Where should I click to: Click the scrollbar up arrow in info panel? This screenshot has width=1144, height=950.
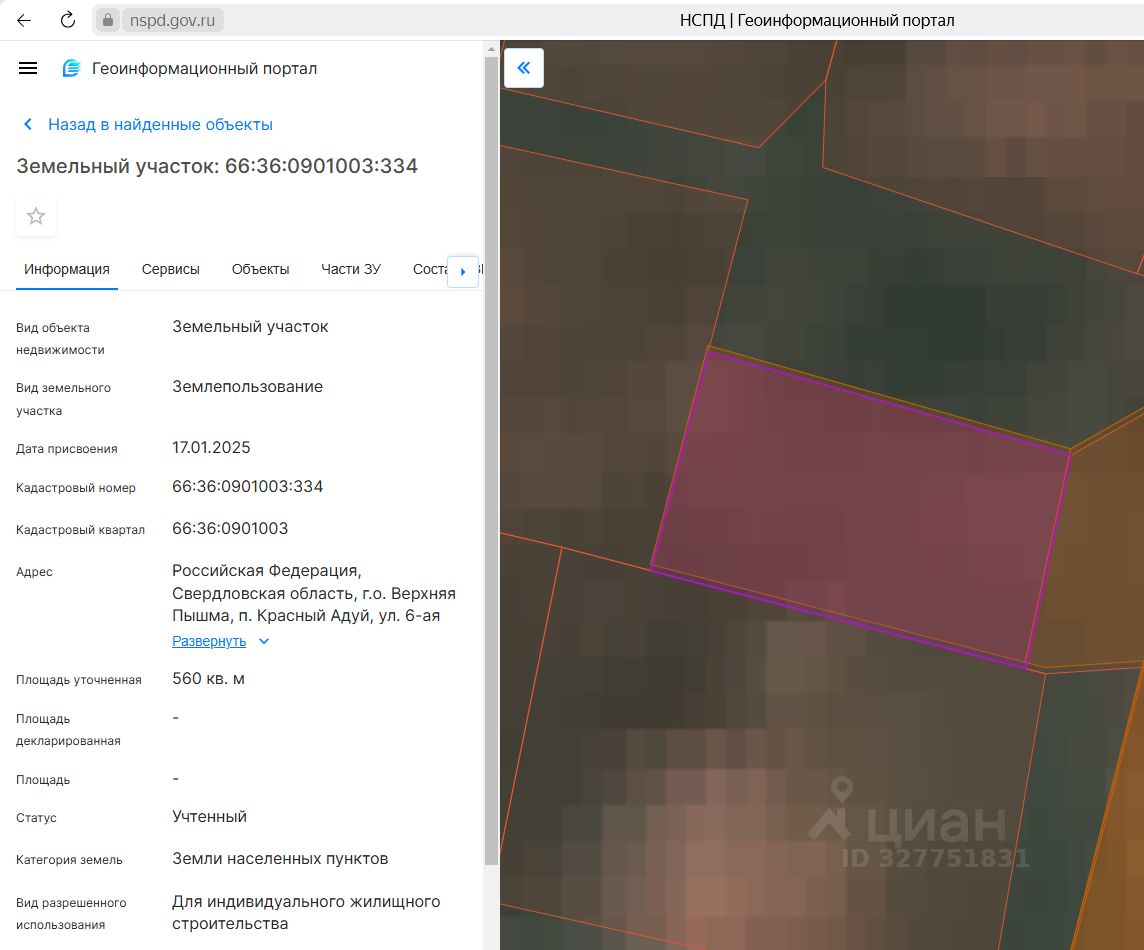(491, 50)
